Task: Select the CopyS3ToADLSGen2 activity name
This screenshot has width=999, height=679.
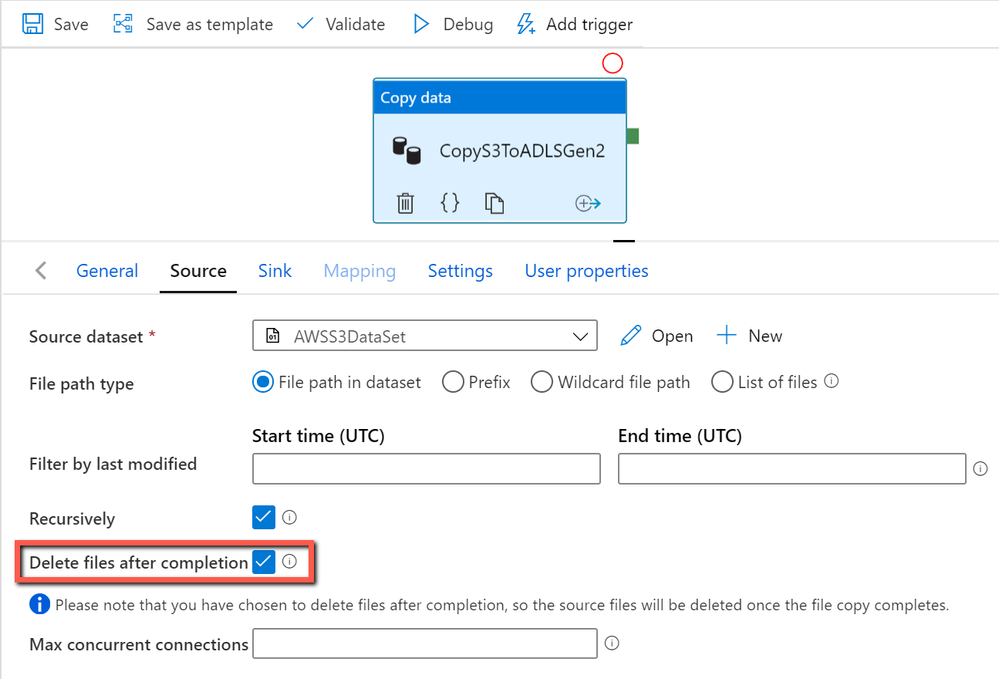Action: [x=522, y=151]
